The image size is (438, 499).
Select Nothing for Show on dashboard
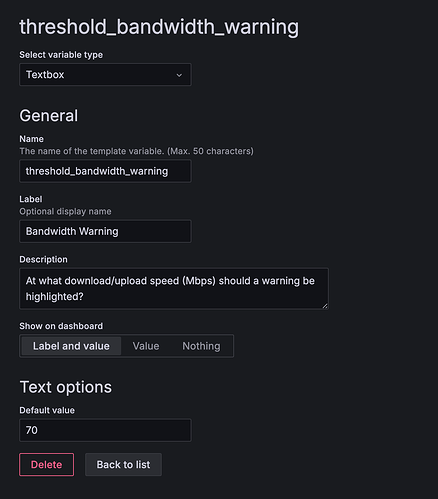click(201, 346)
